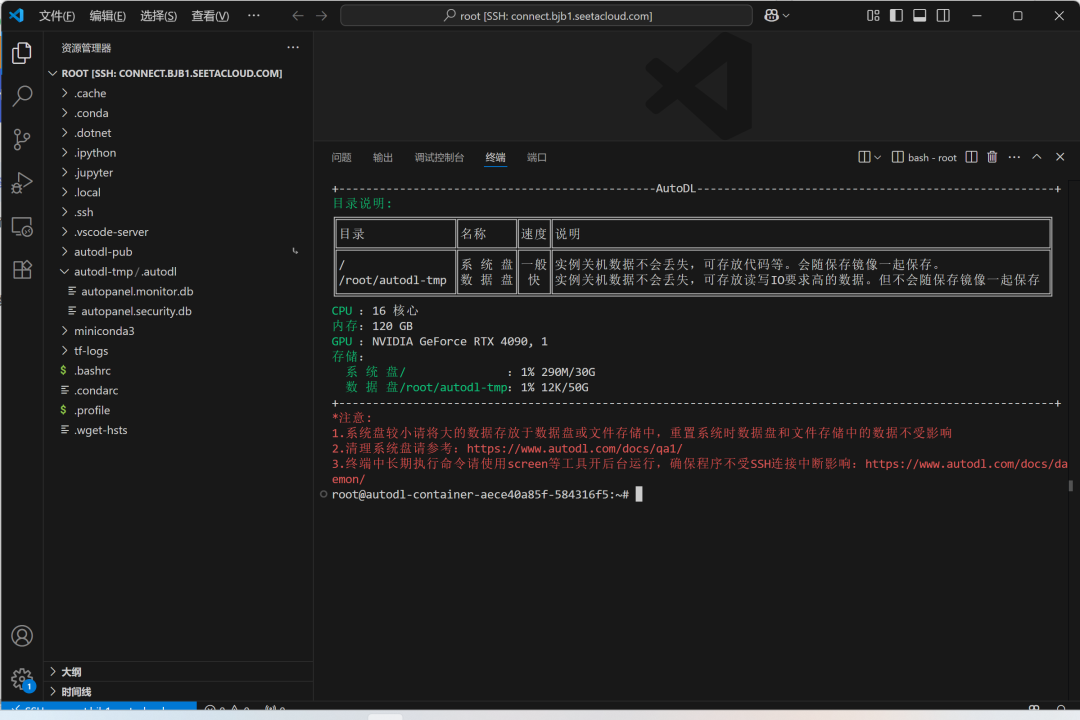The image size is (1080, 720).
Task: Open the .wget-hsts file
Action: pyautogui.click(x=179, y=430)
